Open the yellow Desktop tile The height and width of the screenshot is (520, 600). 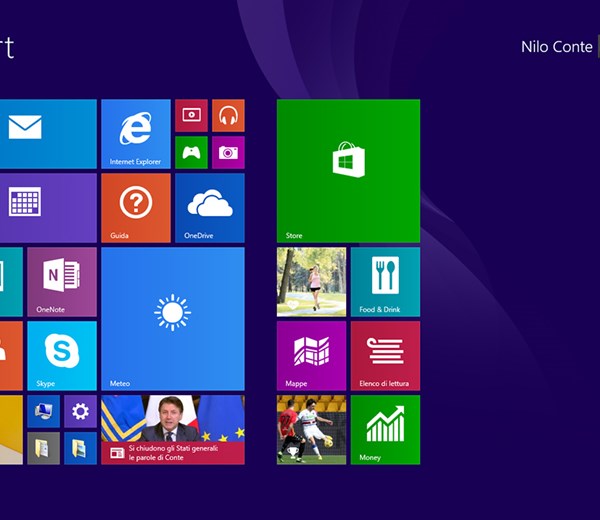pyautogui.click(x=11, y=430)
